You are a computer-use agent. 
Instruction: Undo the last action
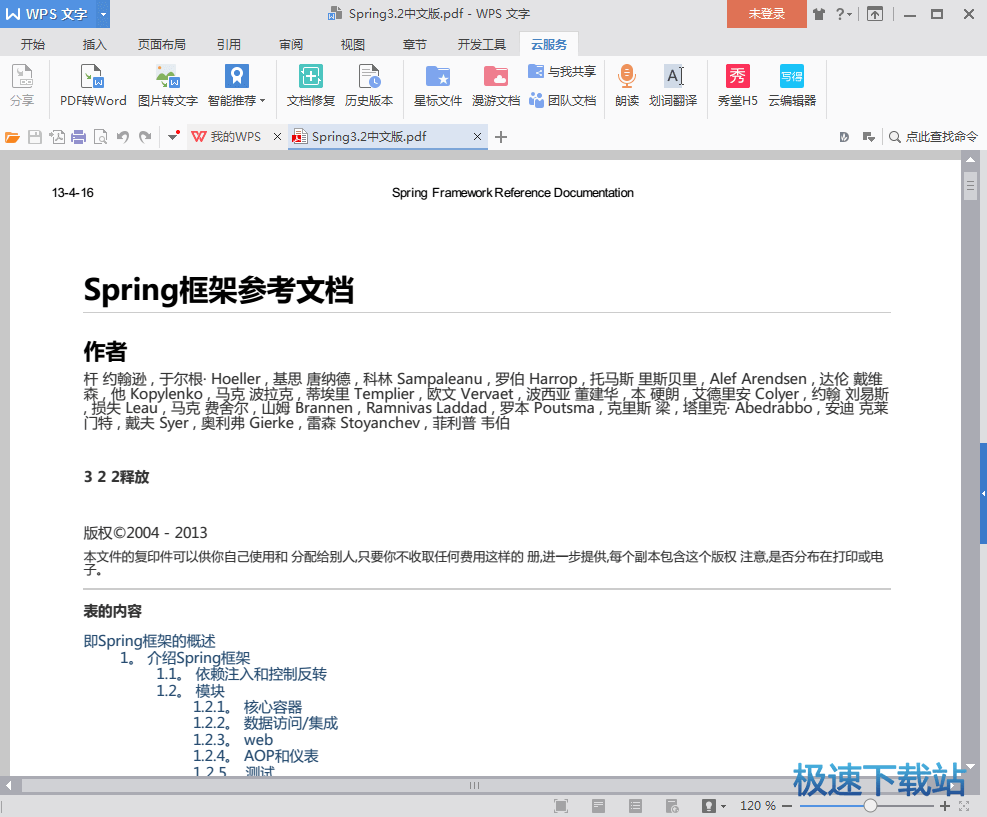pyautogui.click(x=123, y=137)
